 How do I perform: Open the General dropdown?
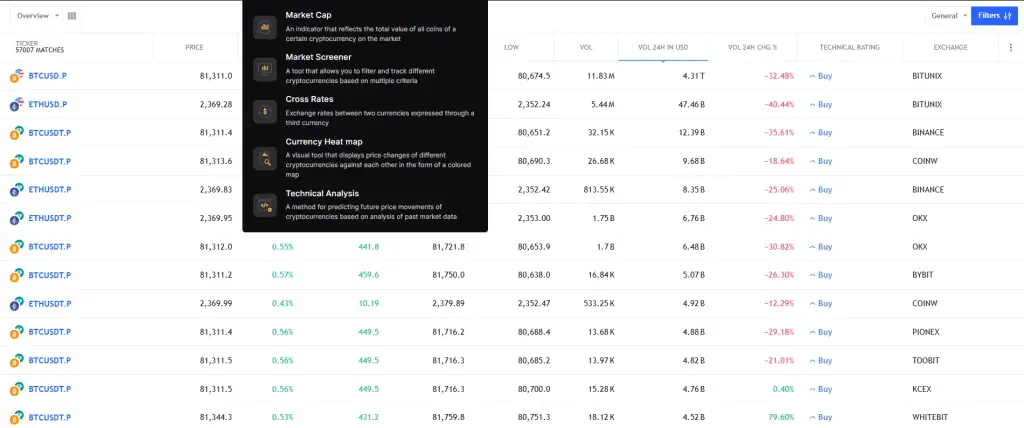949,16
